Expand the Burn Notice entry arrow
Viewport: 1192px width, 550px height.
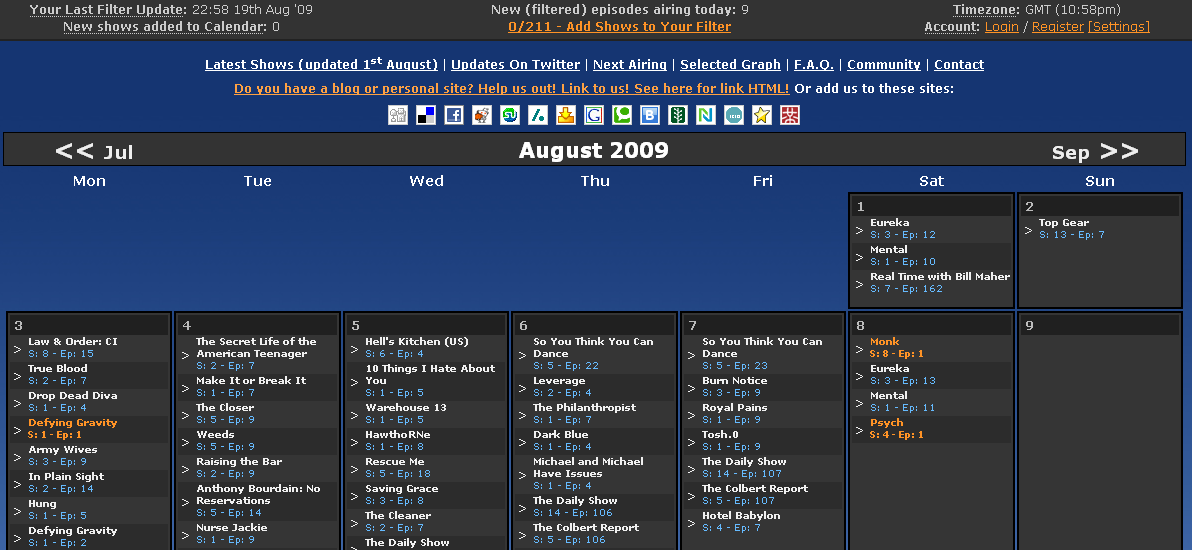(x=691, y=388)
